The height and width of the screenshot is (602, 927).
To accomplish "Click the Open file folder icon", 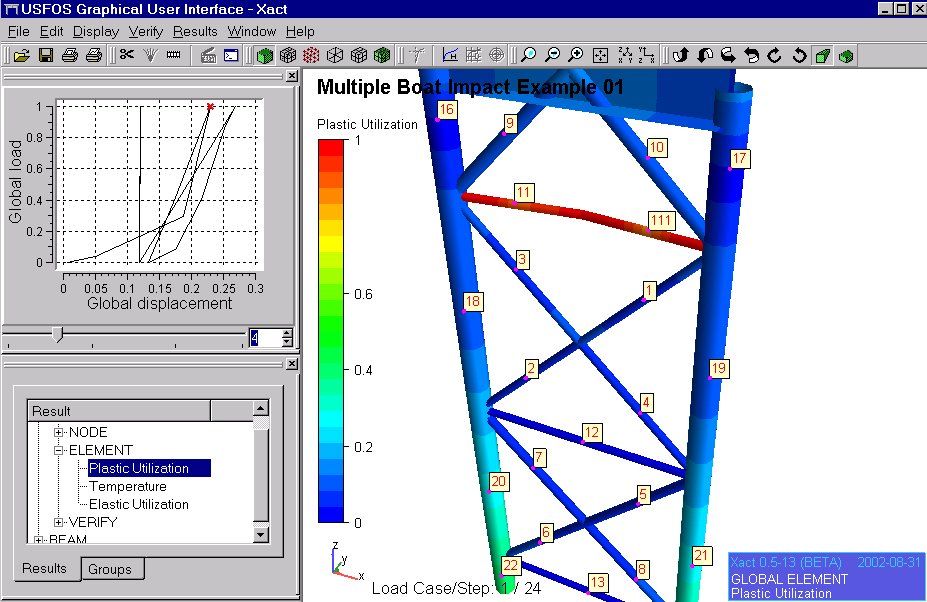I will [21, 55].
